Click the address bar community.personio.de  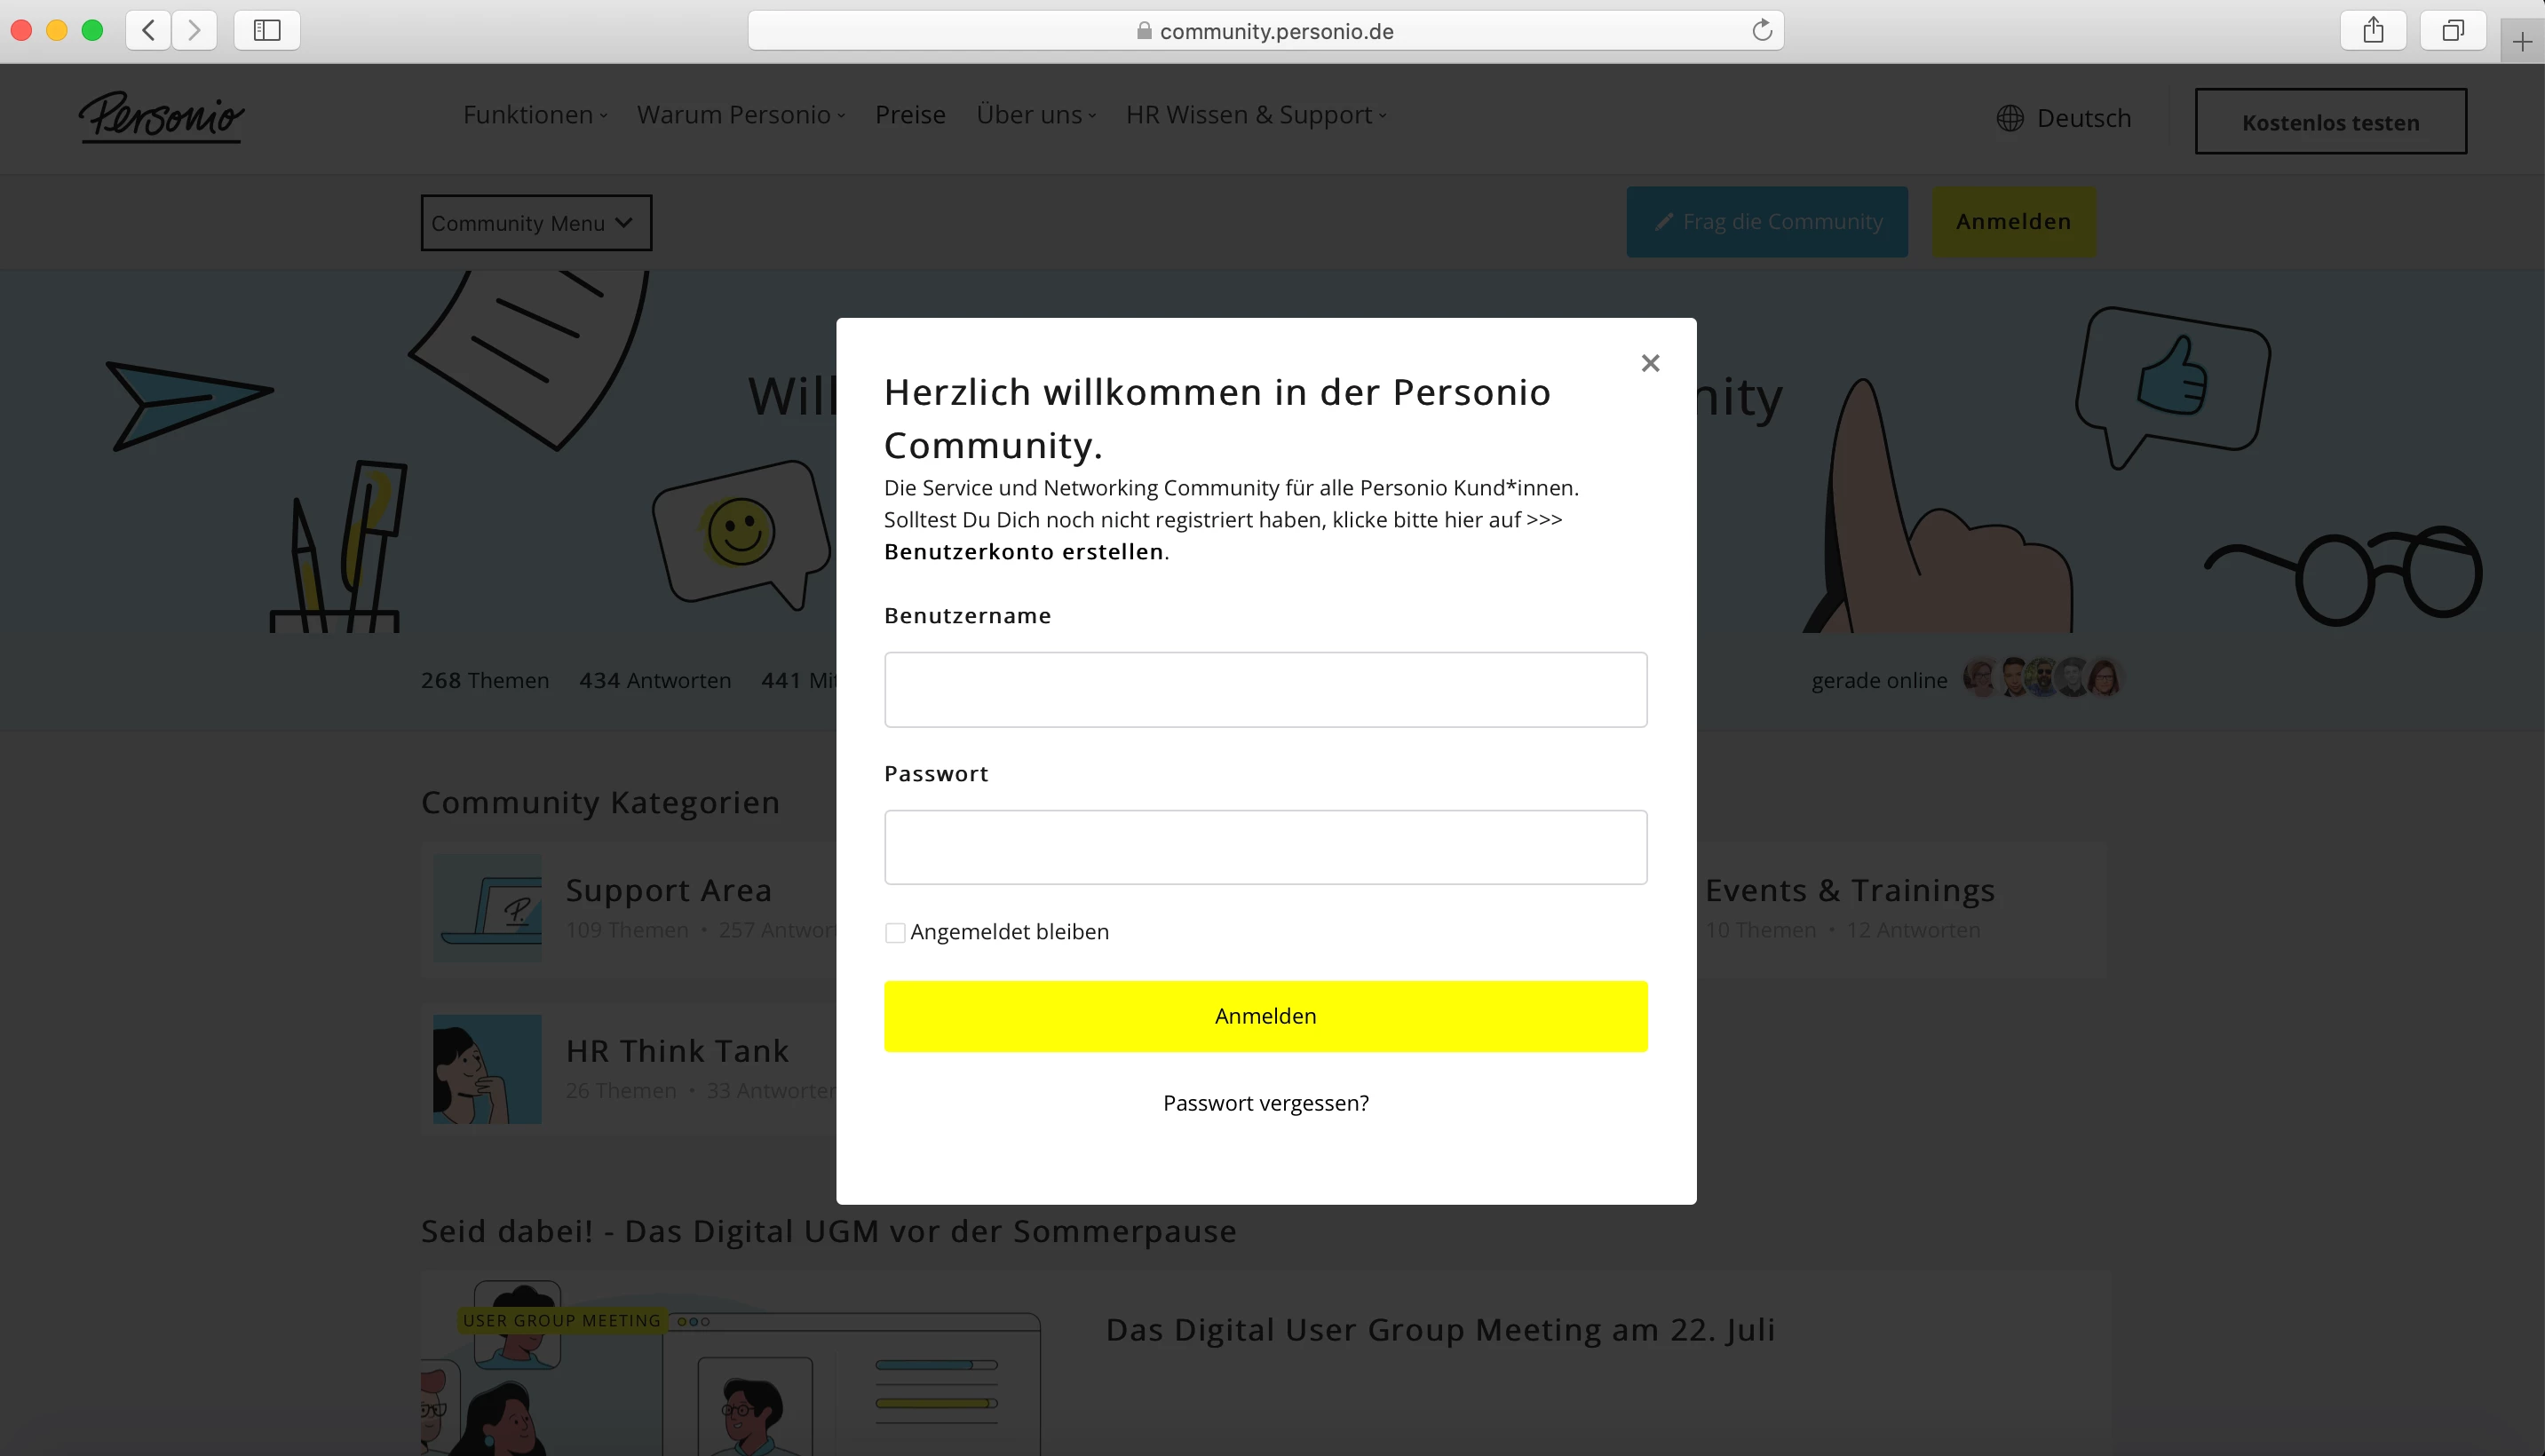pyautogui.click(x=1265, y=30)
